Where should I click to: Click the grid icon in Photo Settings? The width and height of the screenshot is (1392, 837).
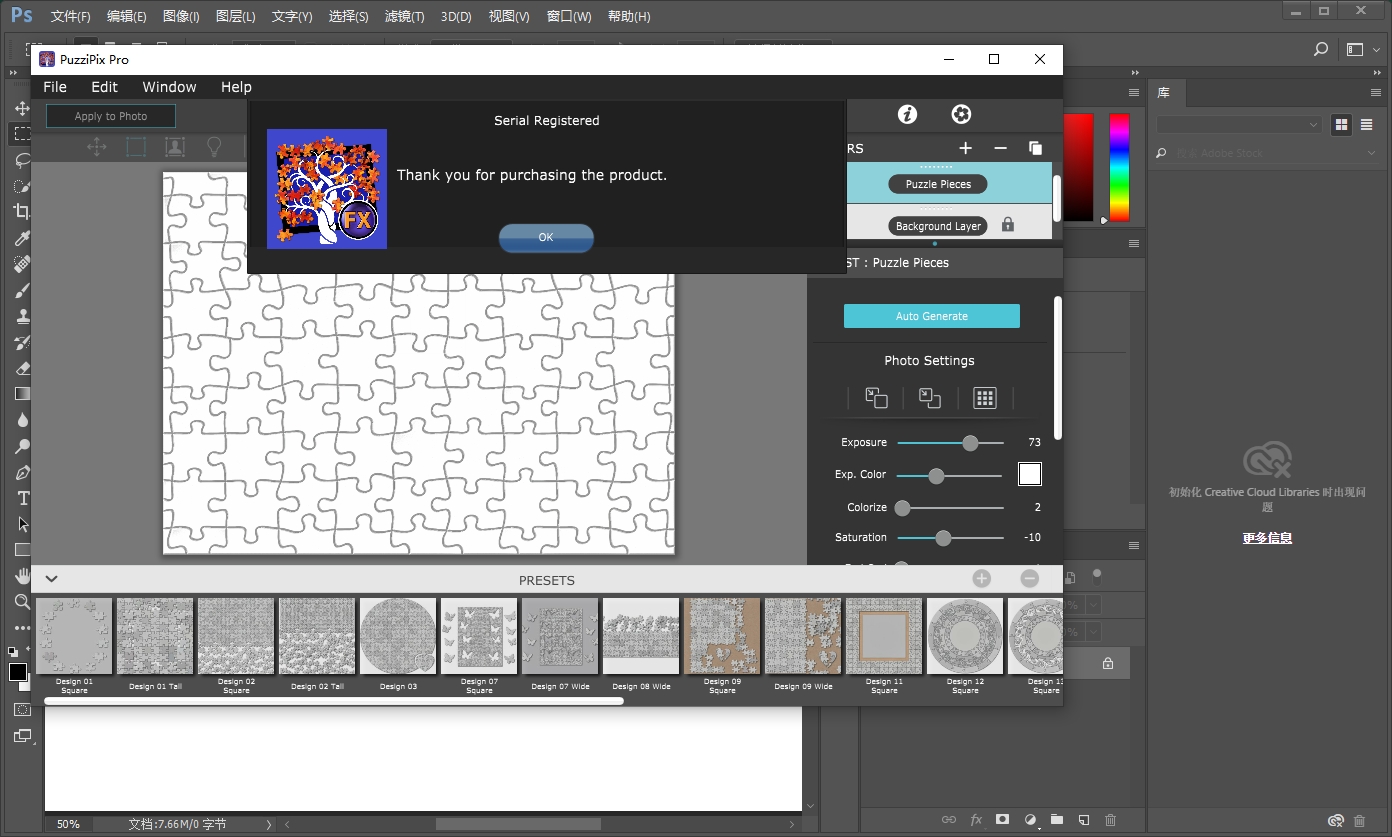point(985,398)
